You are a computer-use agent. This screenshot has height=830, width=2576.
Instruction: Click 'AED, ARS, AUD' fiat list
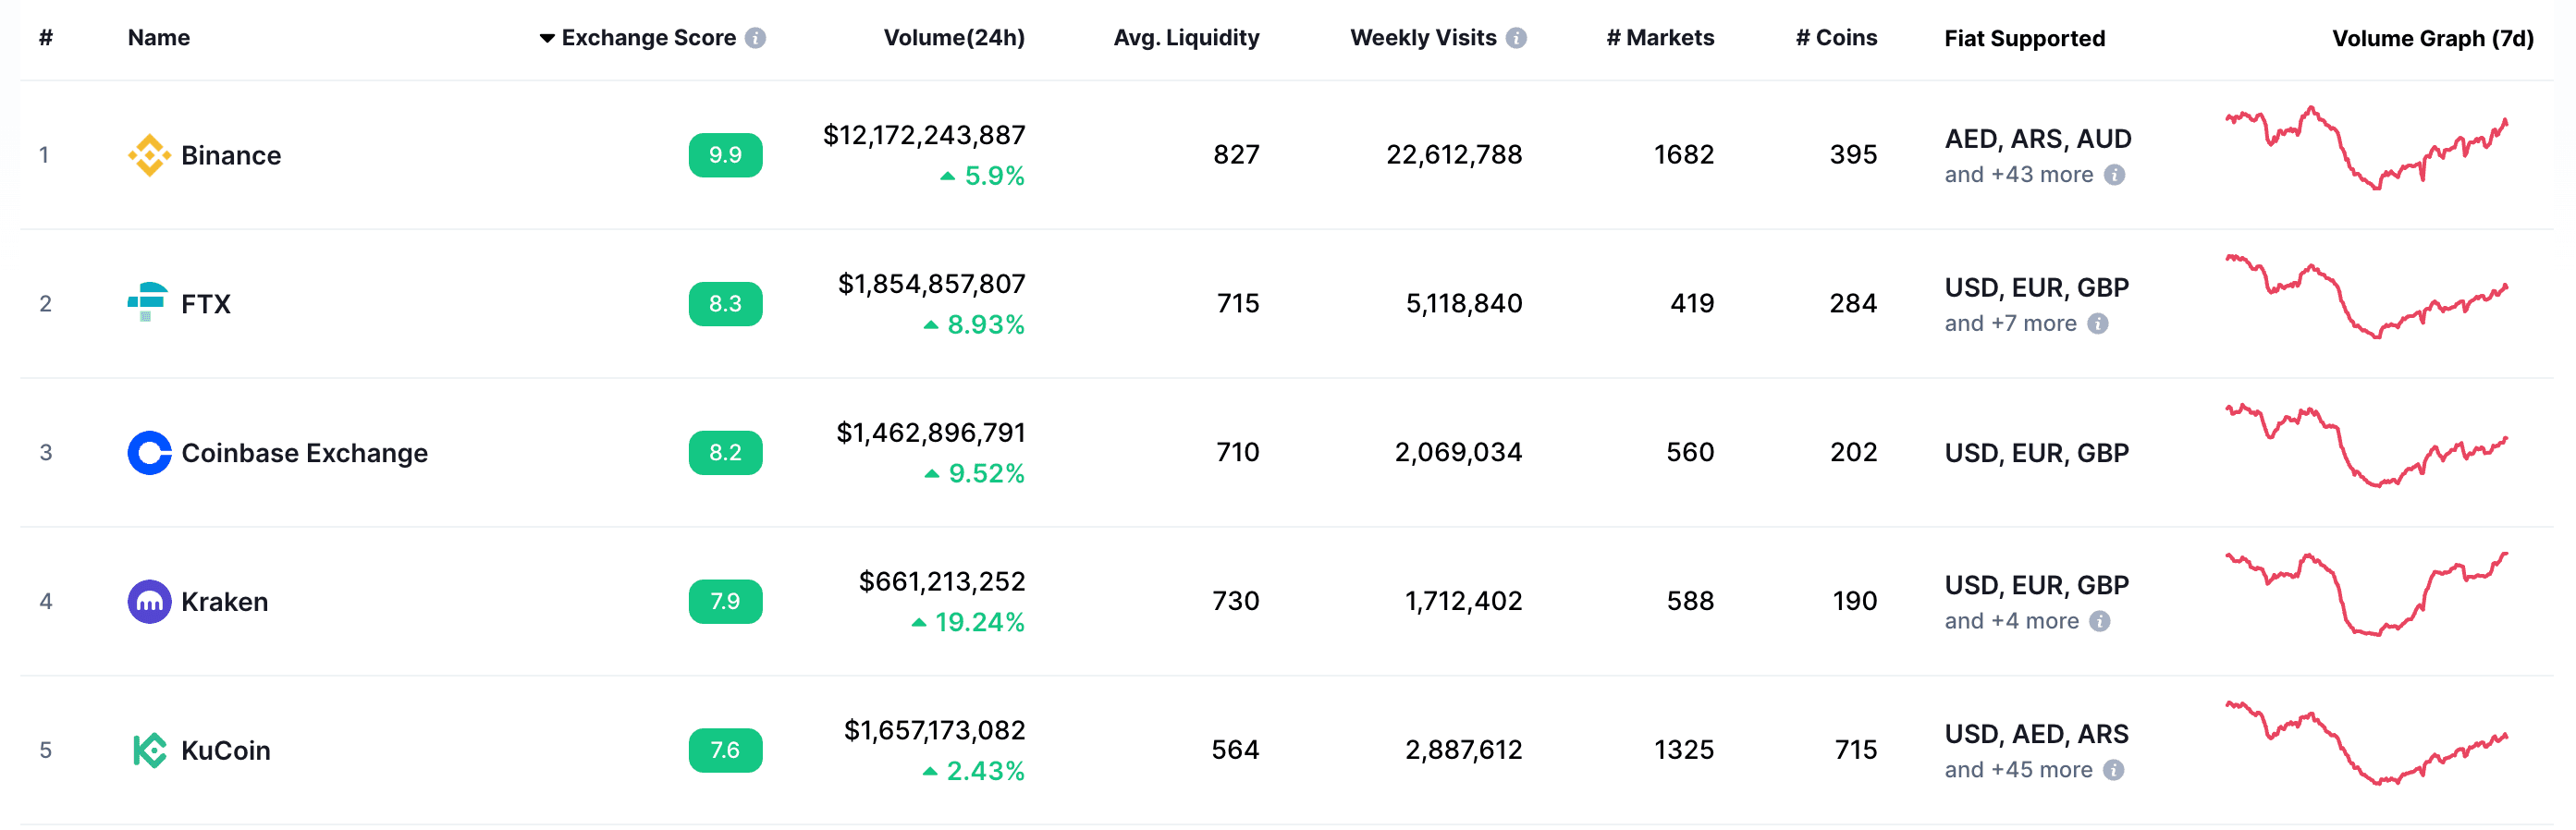[2037, 139]
